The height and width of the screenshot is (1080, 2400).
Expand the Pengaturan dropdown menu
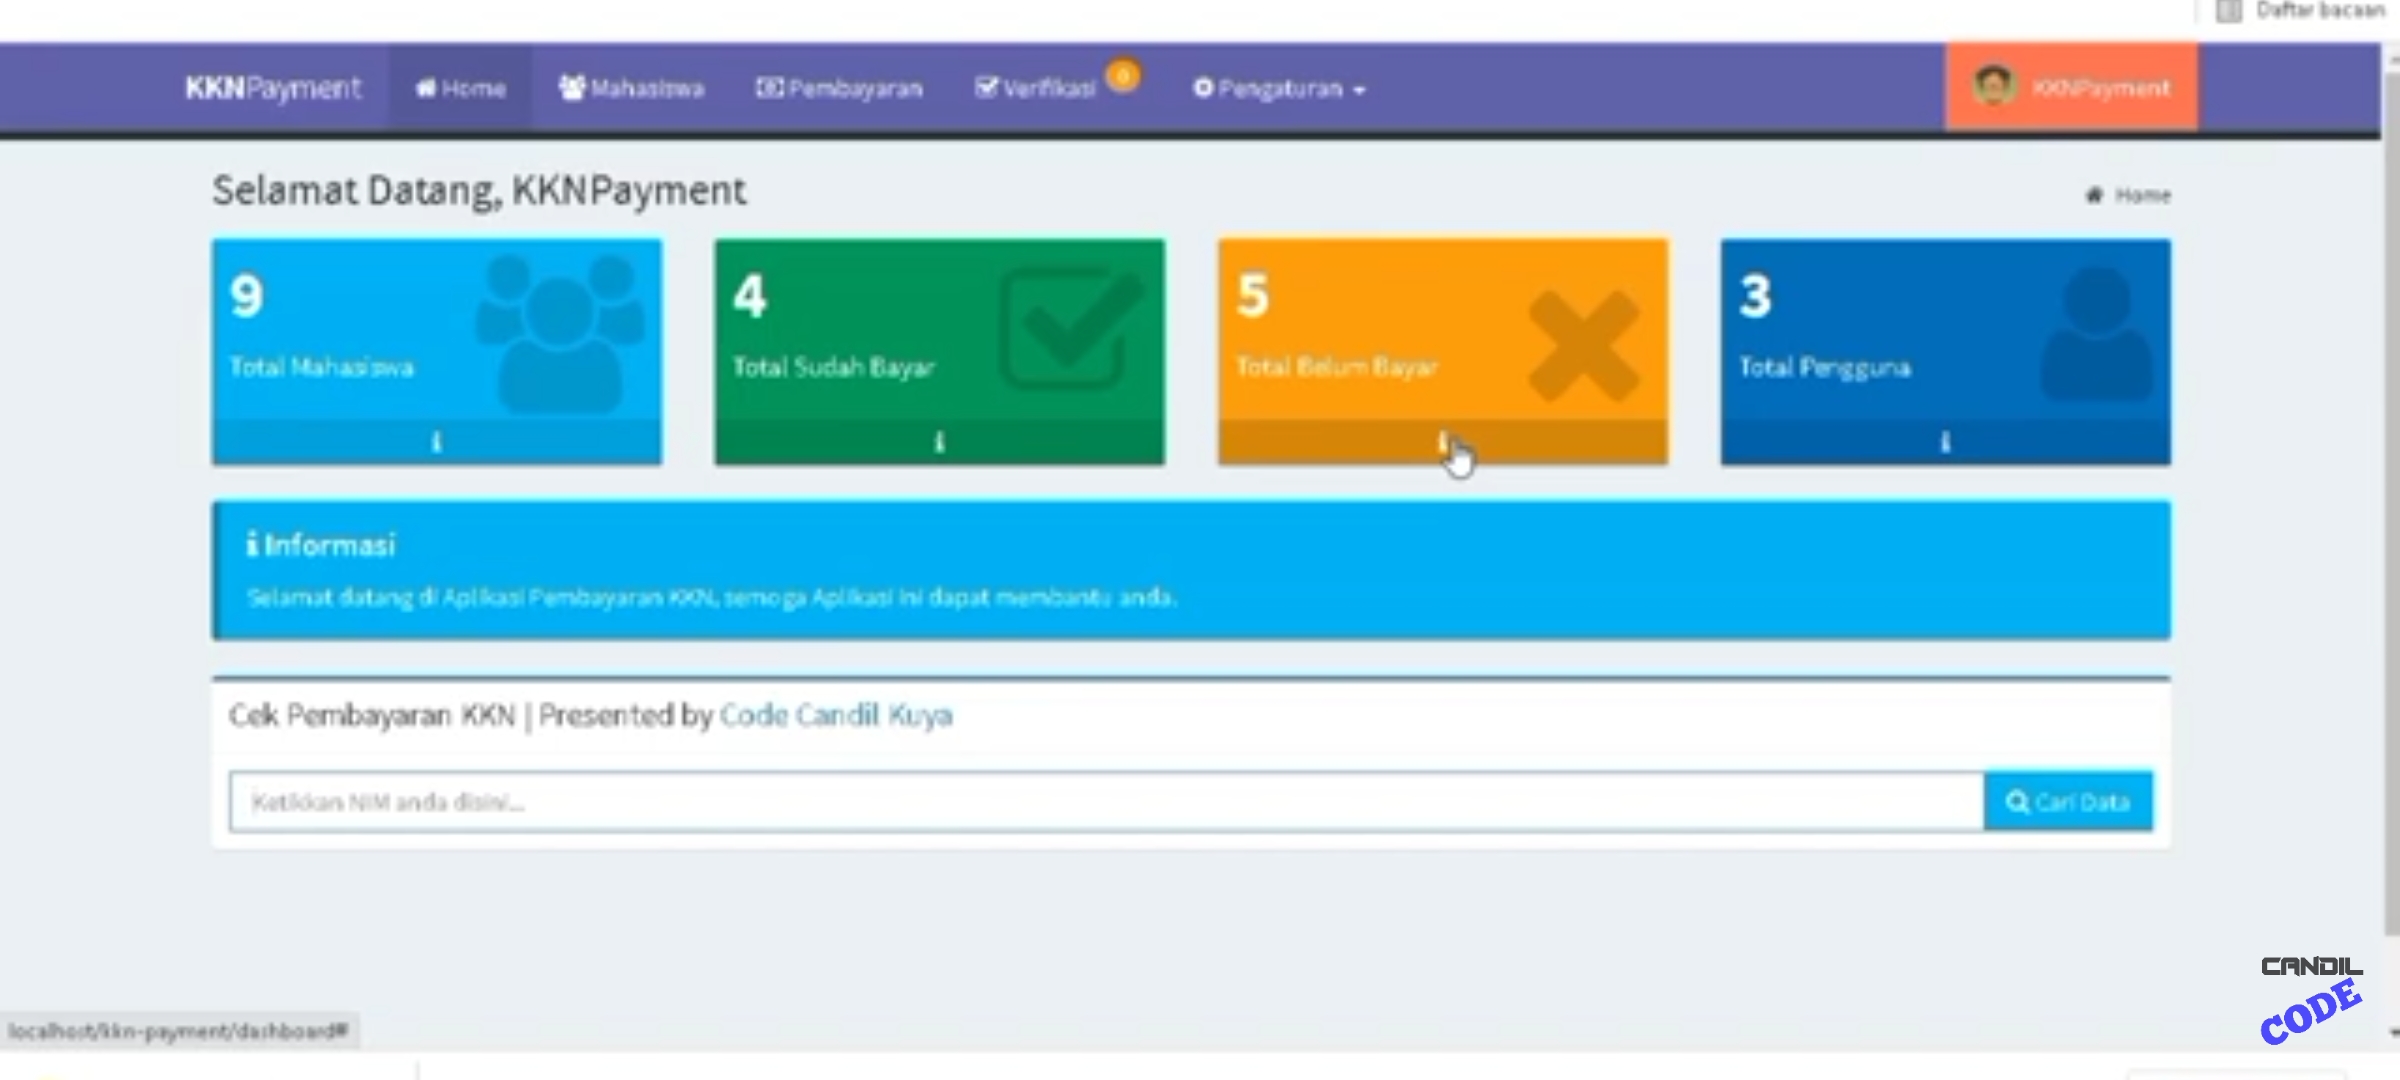coord(1279,89)
